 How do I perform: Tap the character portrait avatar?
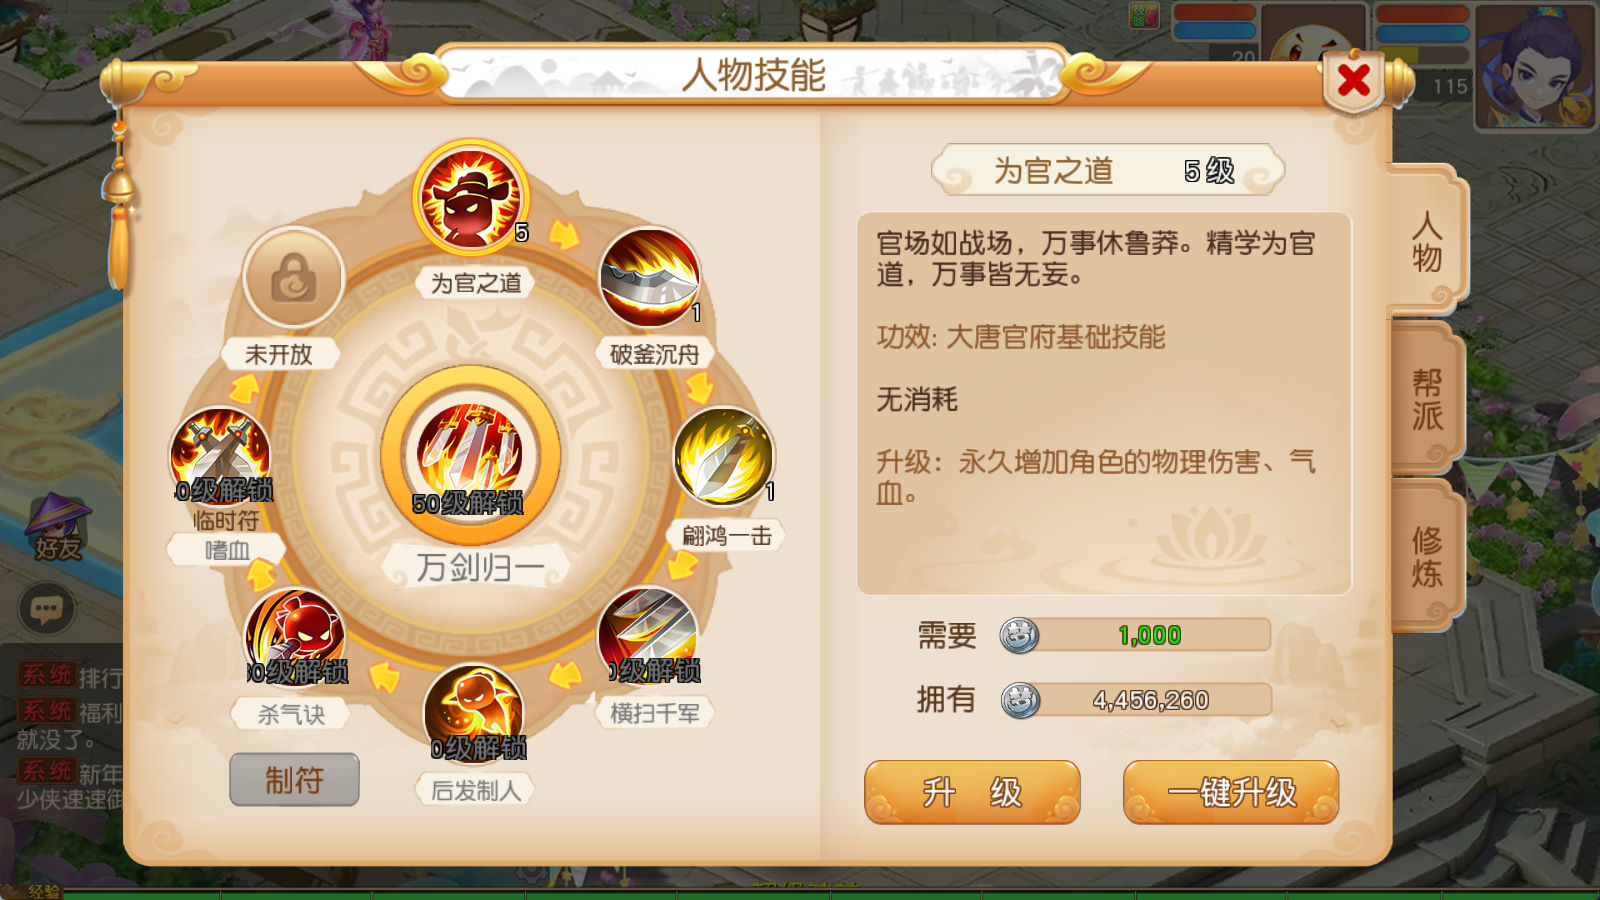1535,67
